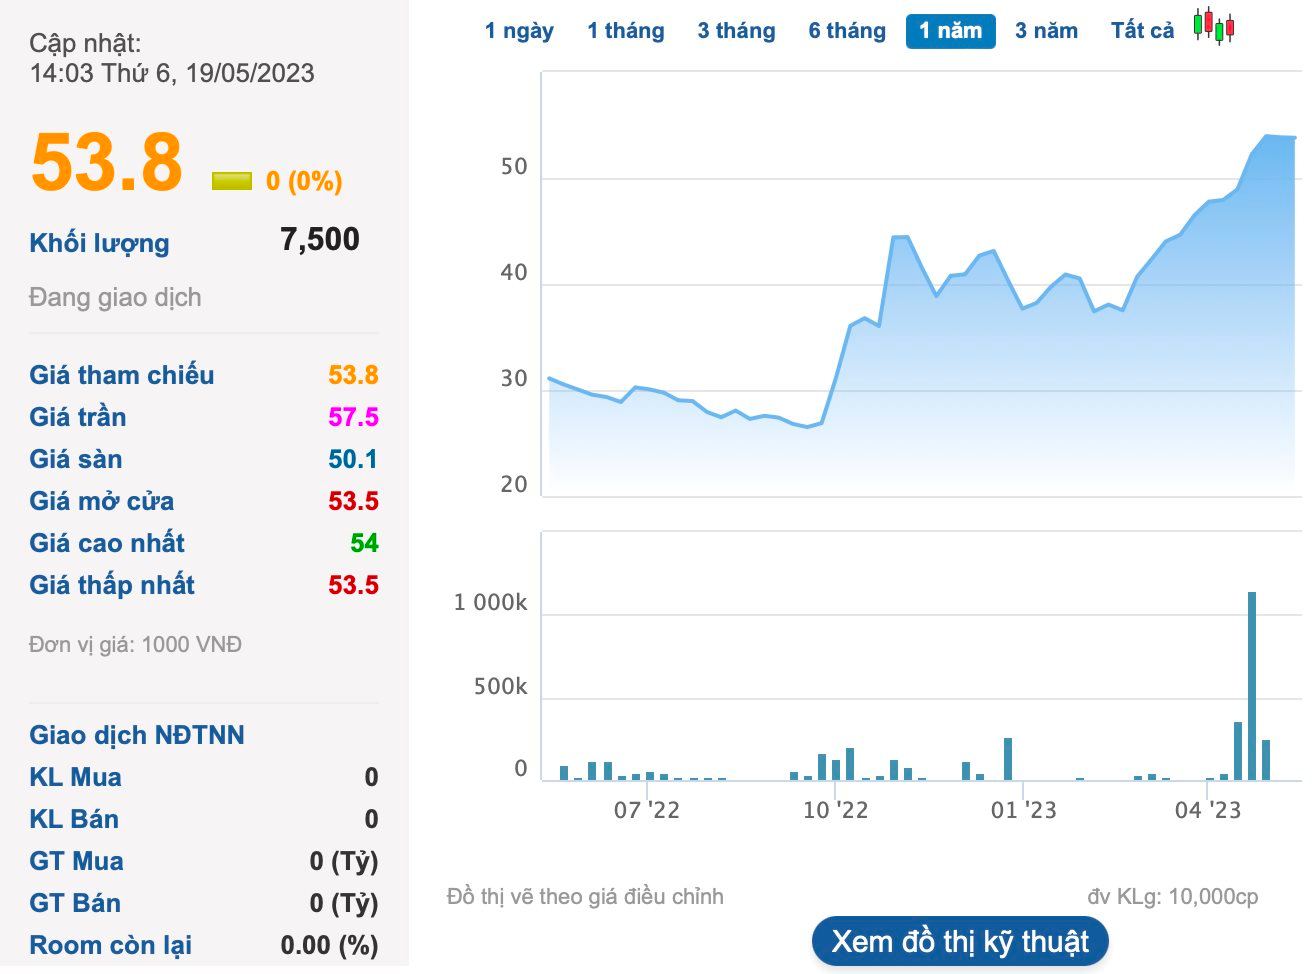Click the KL Mua label
Image resolution: width=1316 pixels, height=974 pixels.
(x=76, y=777)
